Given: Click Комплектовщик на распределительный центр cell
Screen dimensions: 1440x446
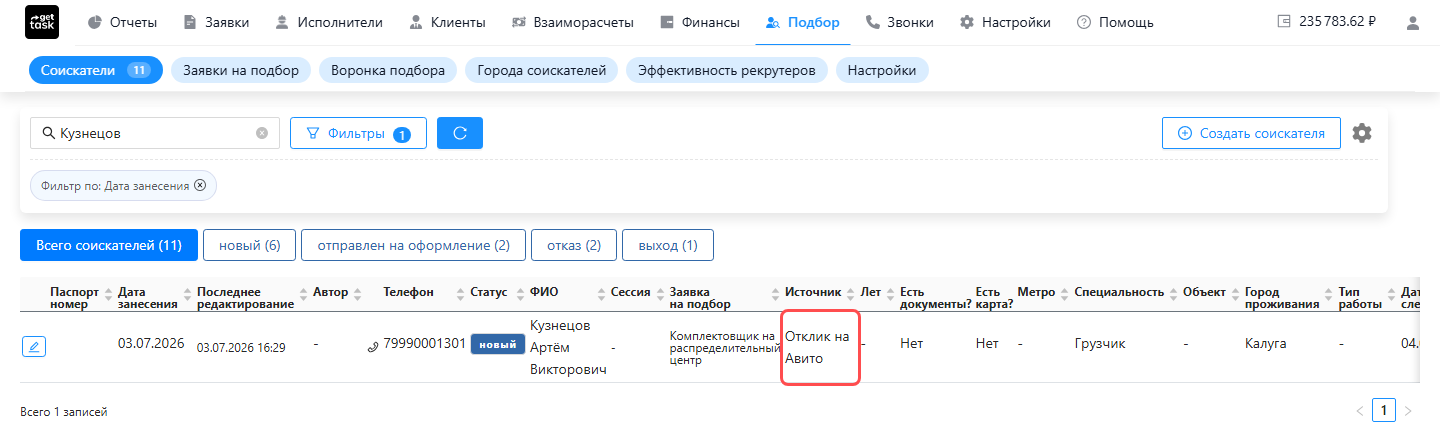Looking at the screenshot, I should (x=723, y=348).
